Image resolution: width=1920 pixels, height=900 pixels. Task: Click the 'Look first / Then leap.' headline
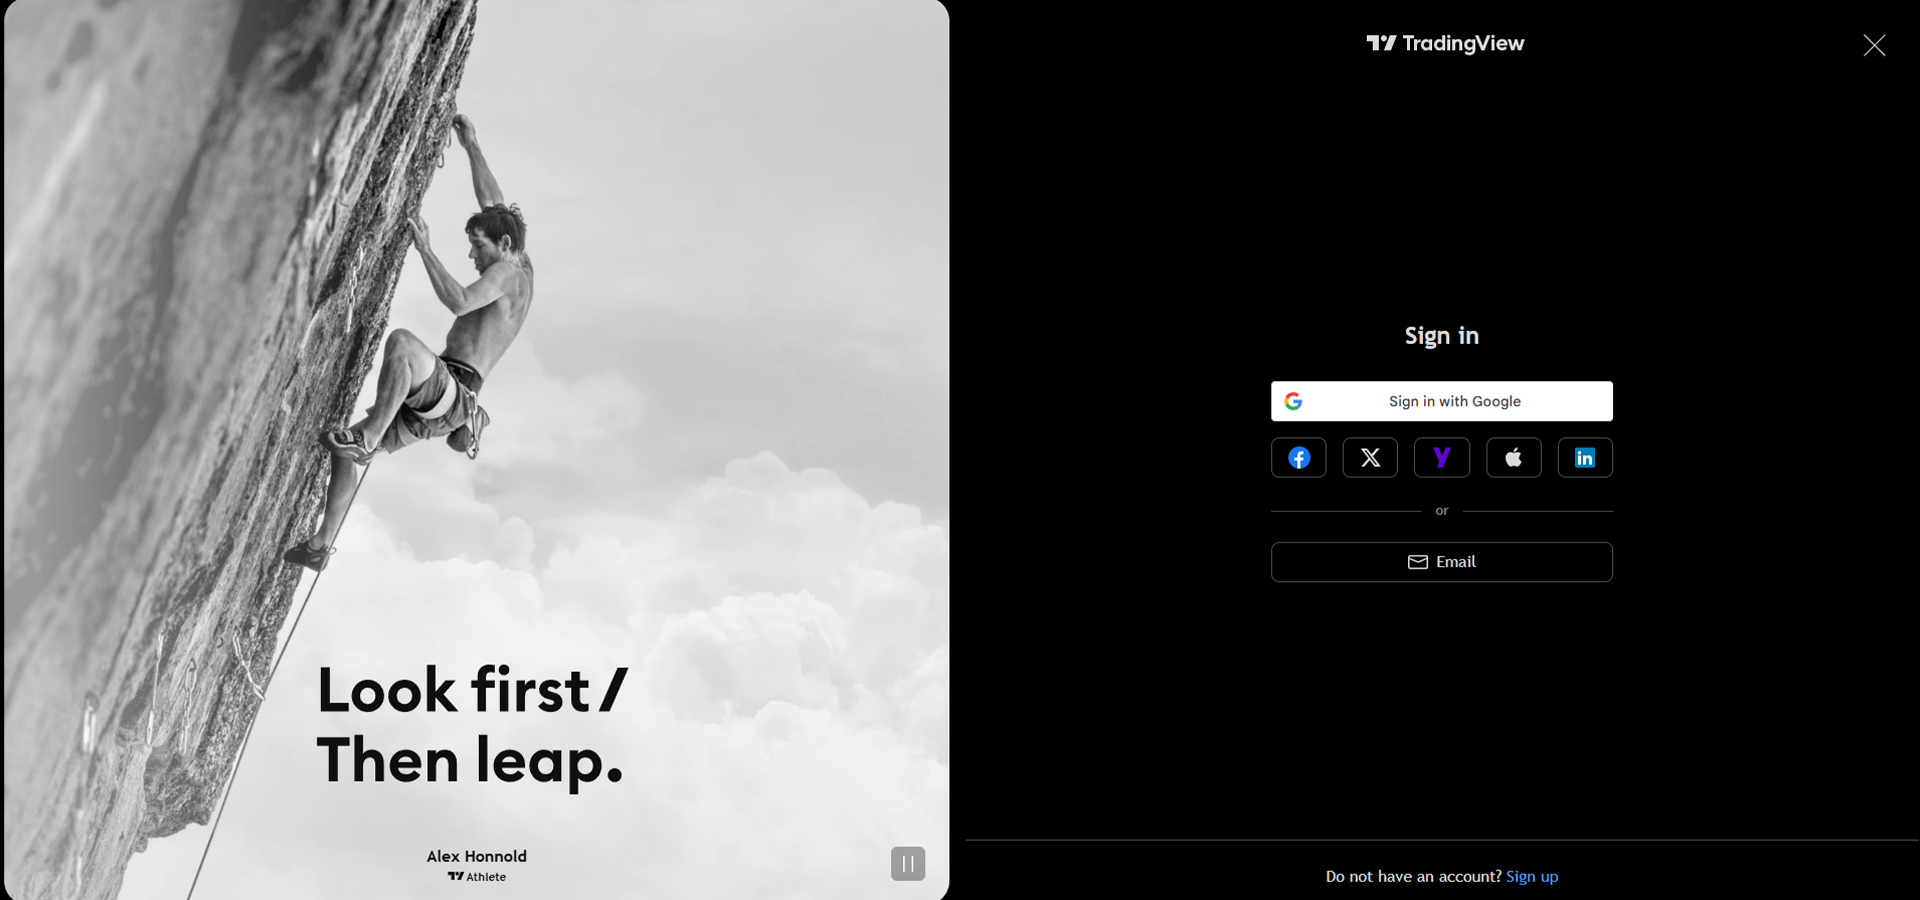(x=472, y=727)
